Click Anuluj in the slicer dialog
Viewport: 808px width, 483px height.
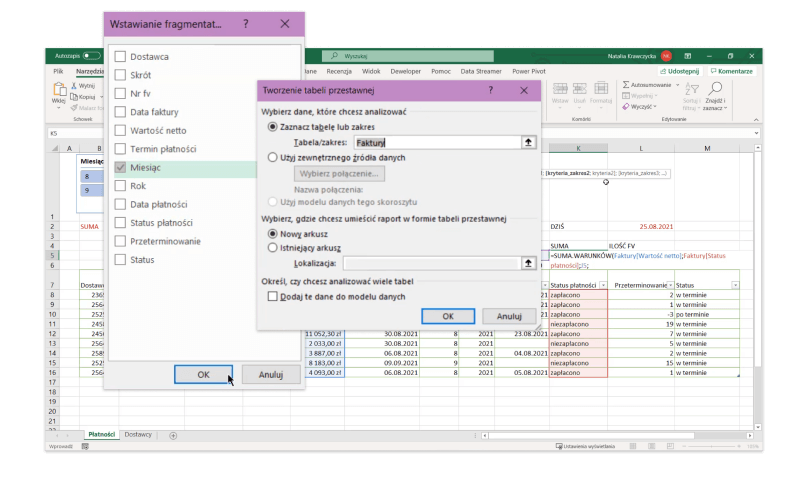click(x=264, y=374)
